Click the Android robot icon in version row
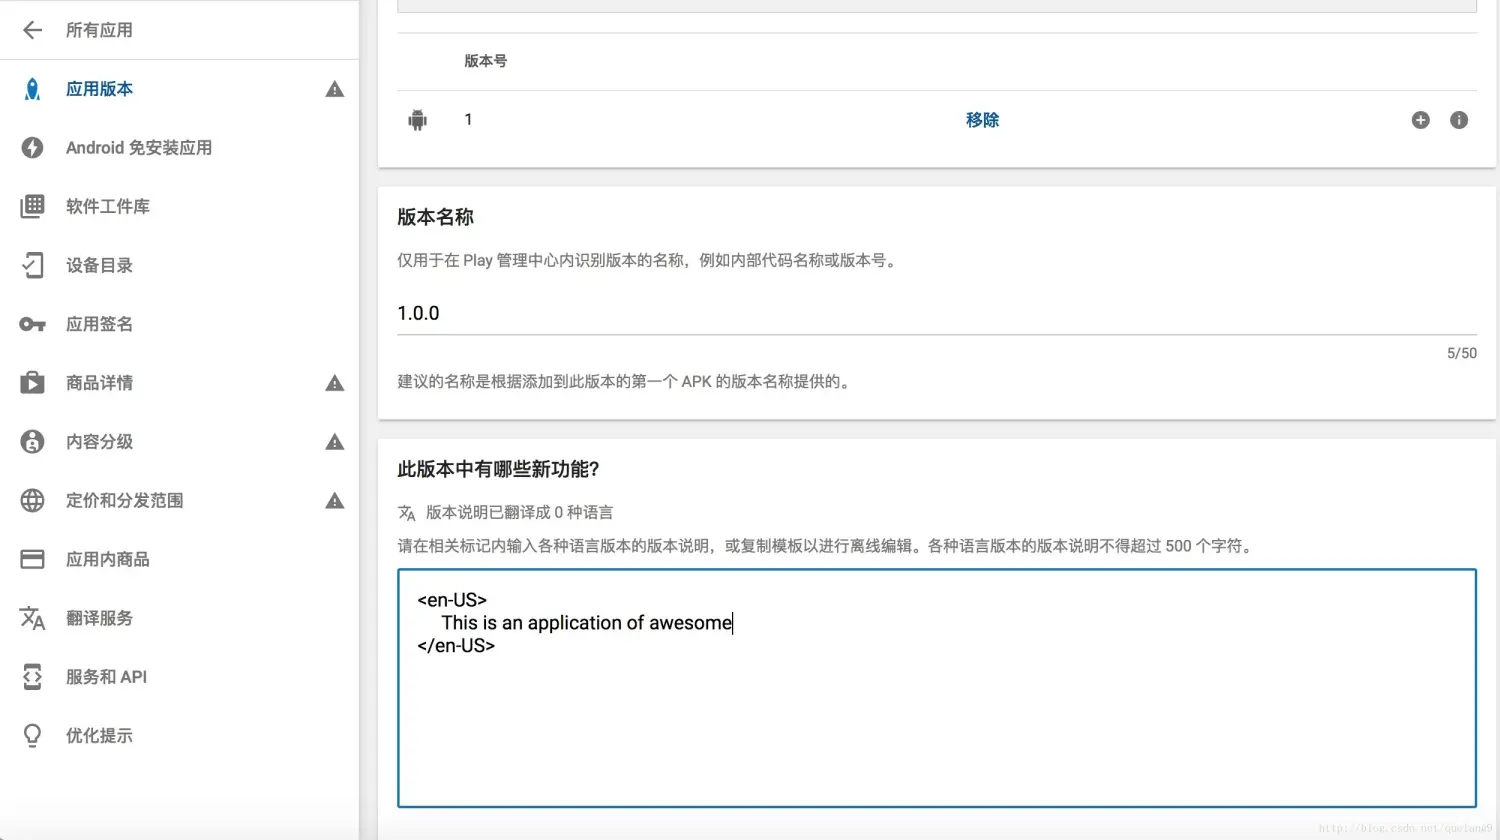1500x840 pixels. [x=418, y=120]
